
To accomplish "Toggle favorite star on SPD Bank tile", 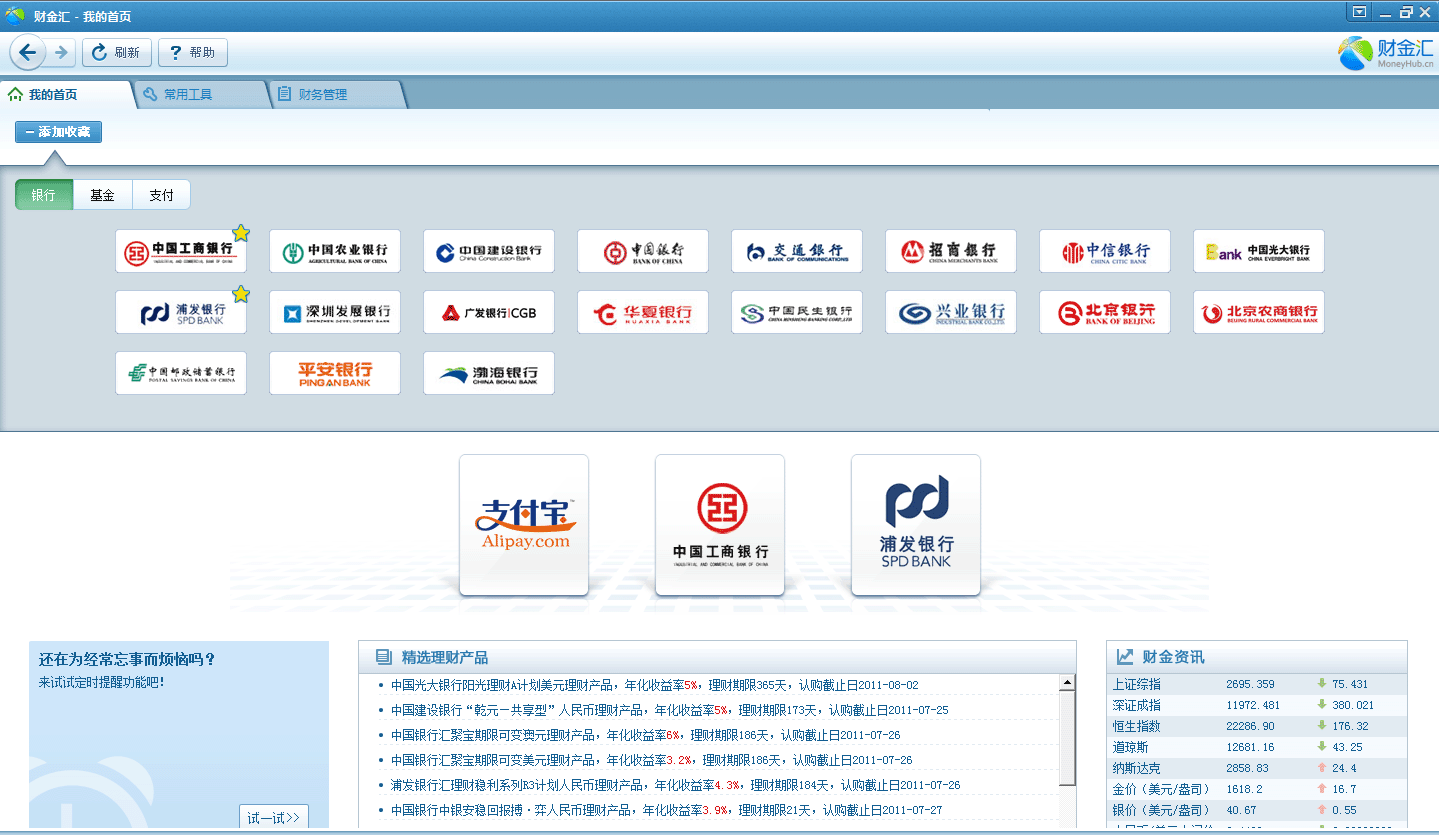I will point(241,294).
